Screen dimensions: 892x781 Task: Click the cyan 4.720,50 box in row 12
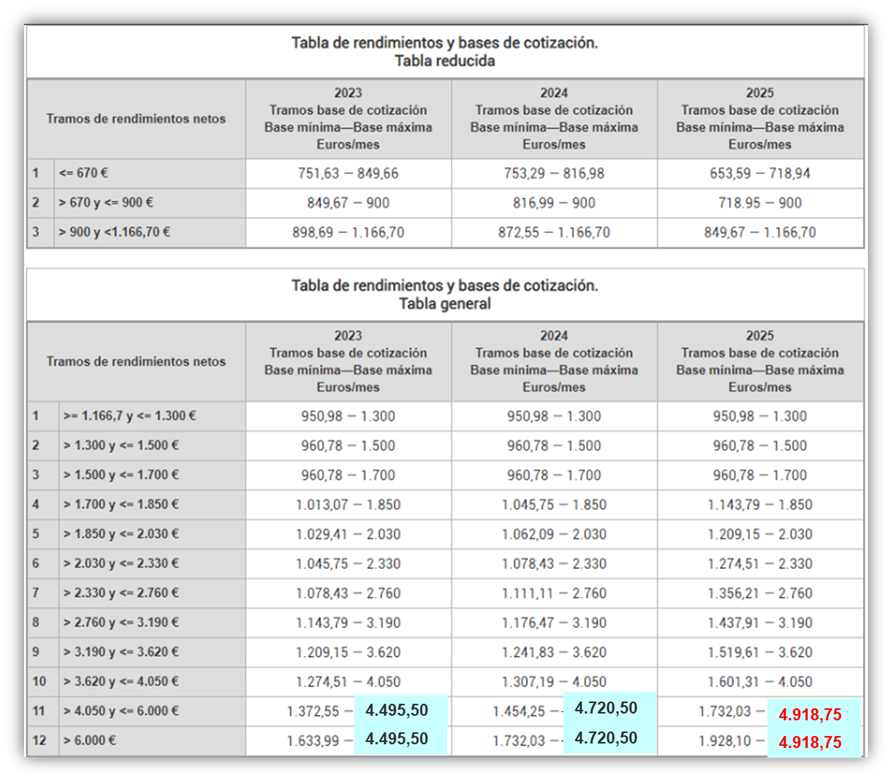tap(605, 738)
